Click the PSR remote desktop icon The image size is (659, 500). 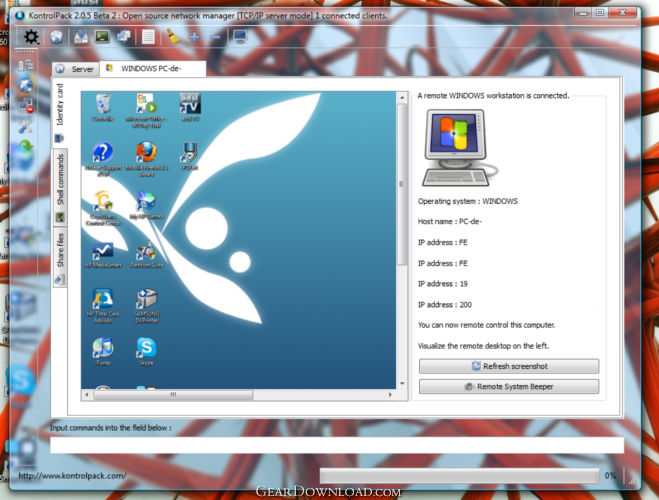pos(190,156)
